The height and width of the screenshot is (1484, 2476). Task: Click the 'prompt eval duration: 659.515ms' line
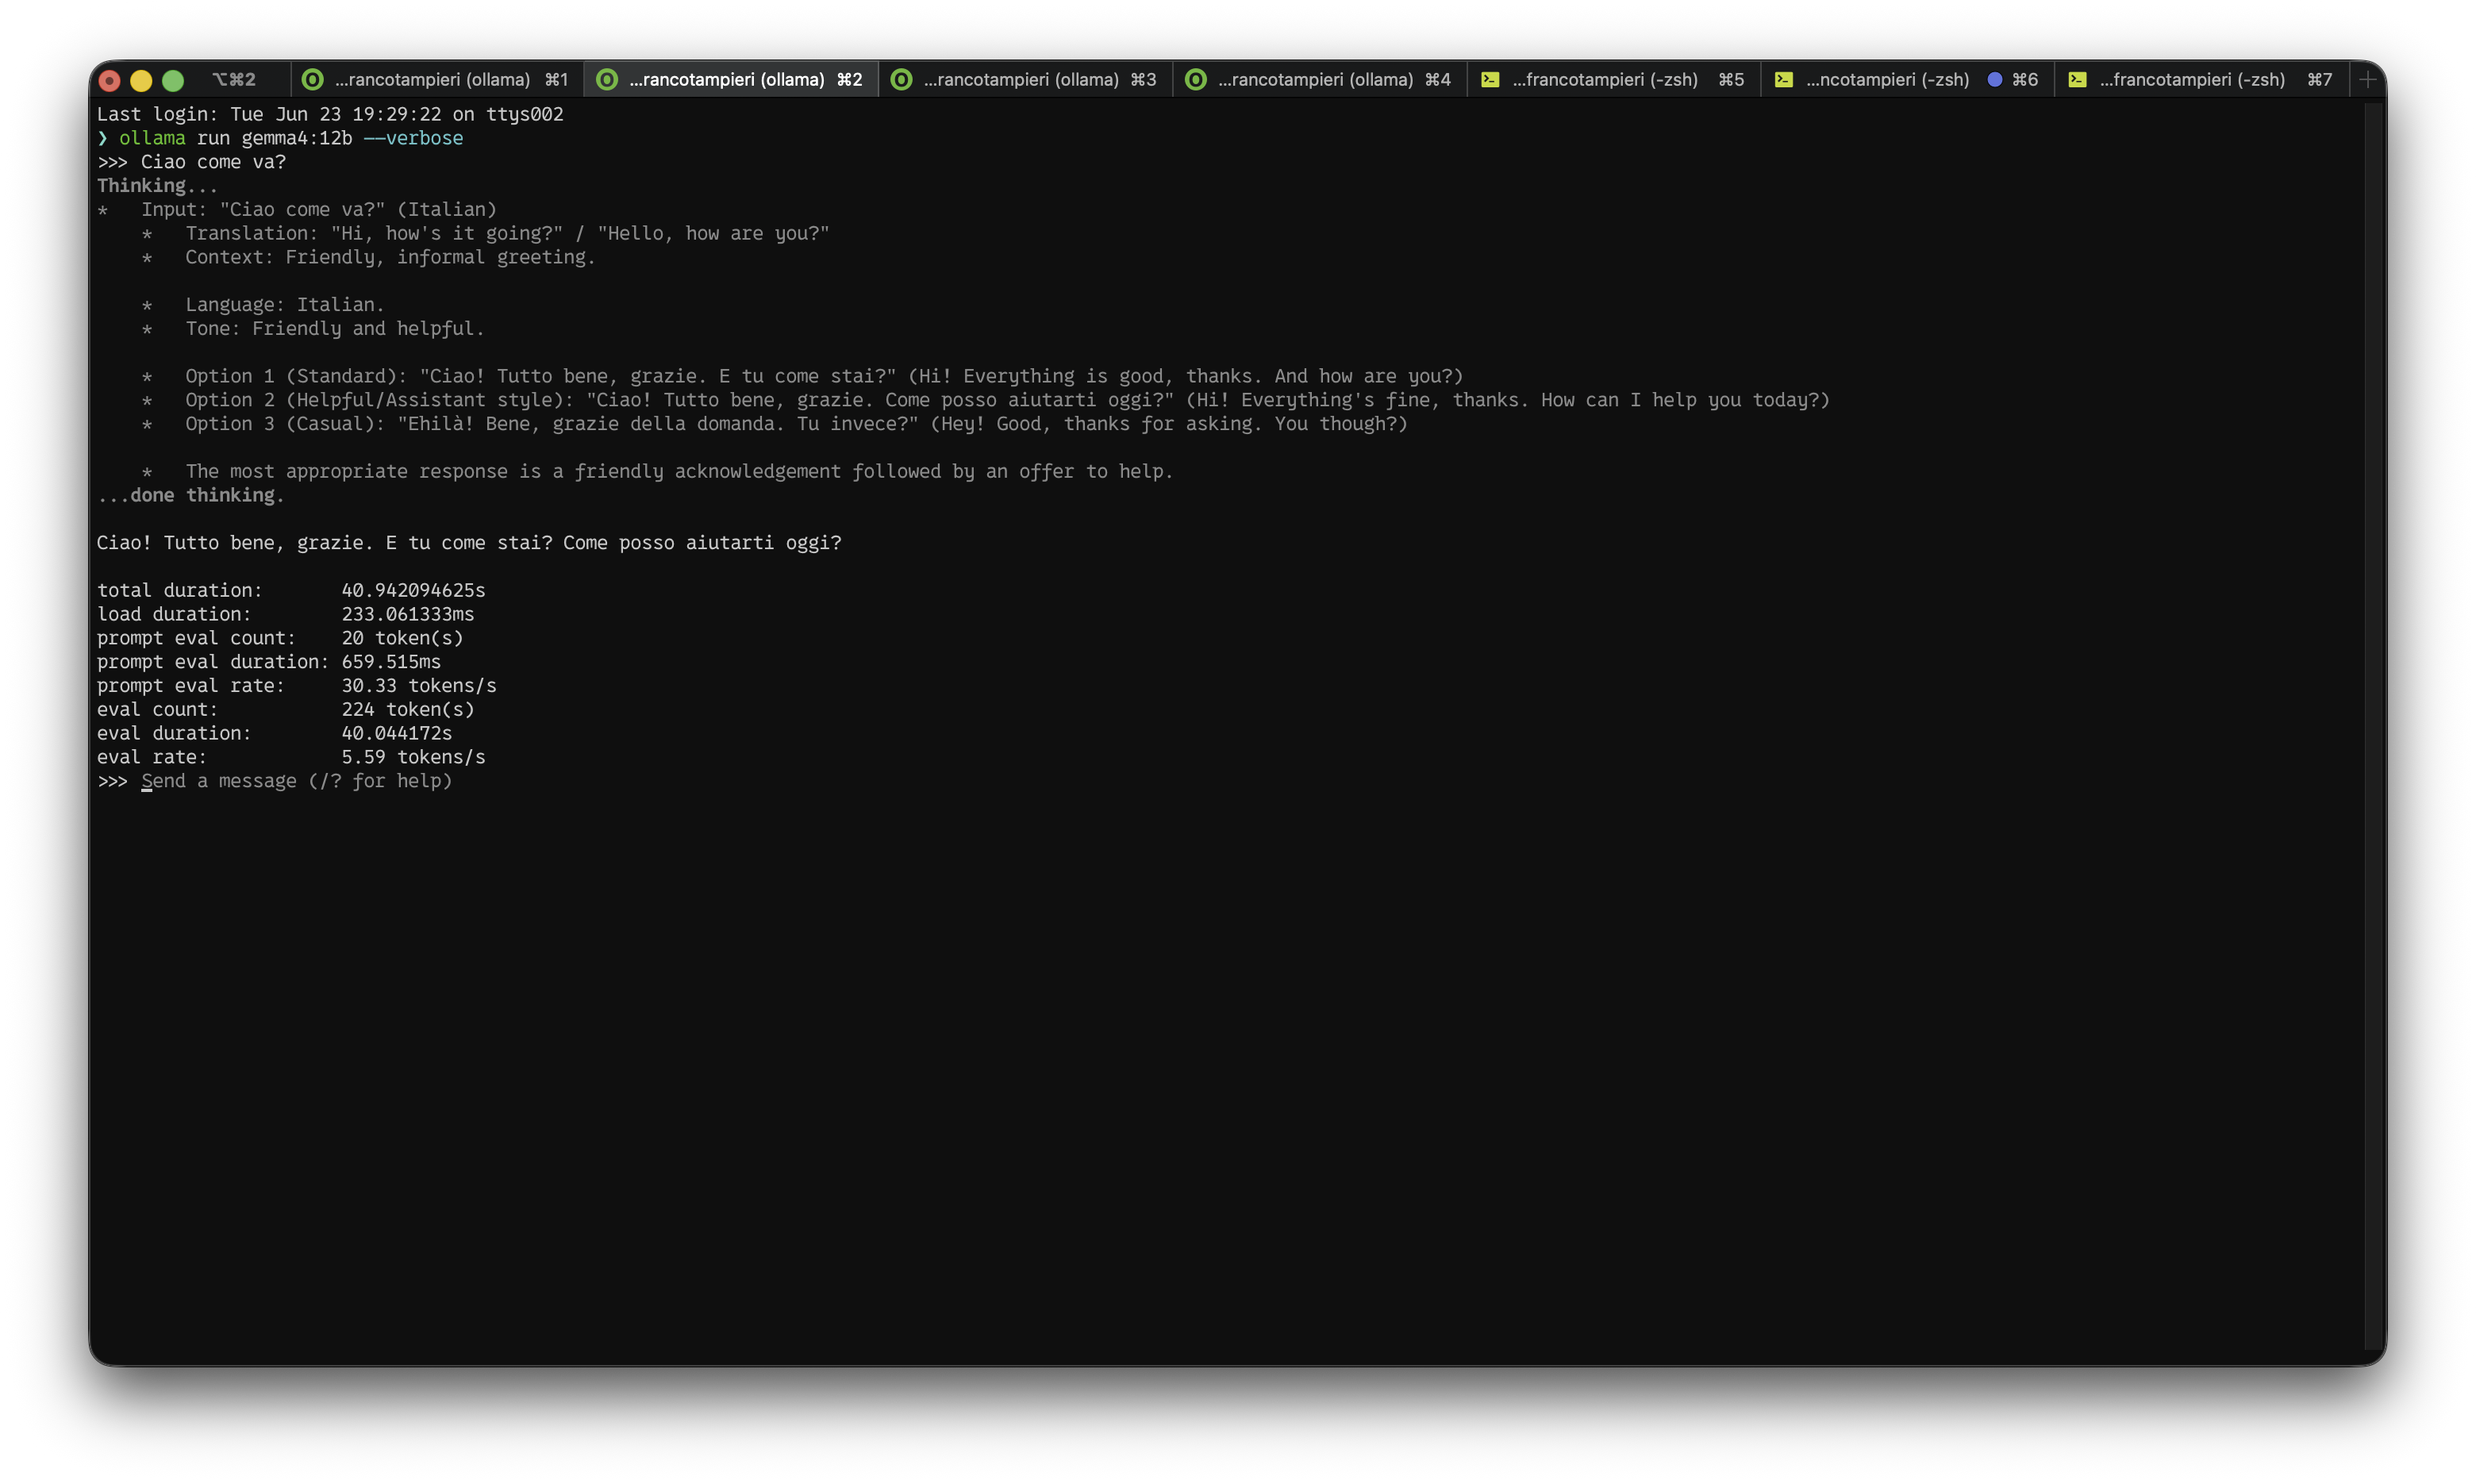[269, 662]
